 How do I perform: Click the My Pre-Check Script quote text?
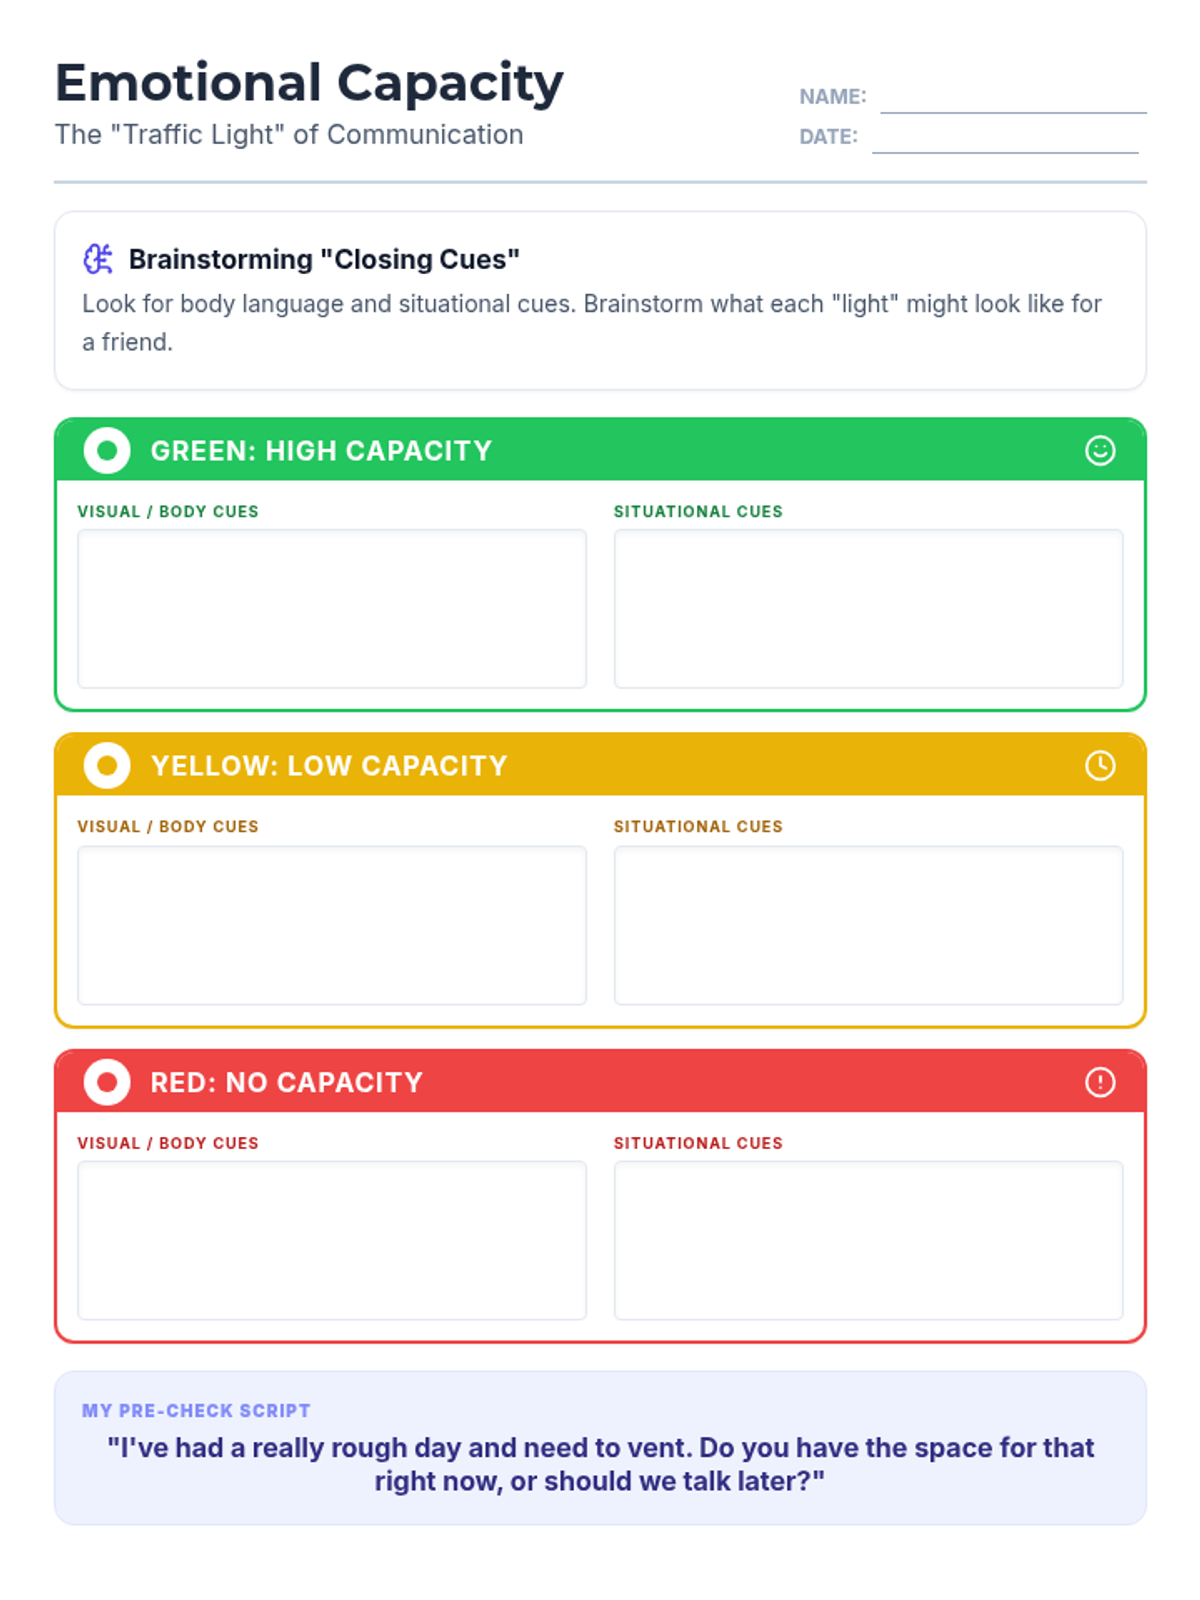pos(600,1464)
